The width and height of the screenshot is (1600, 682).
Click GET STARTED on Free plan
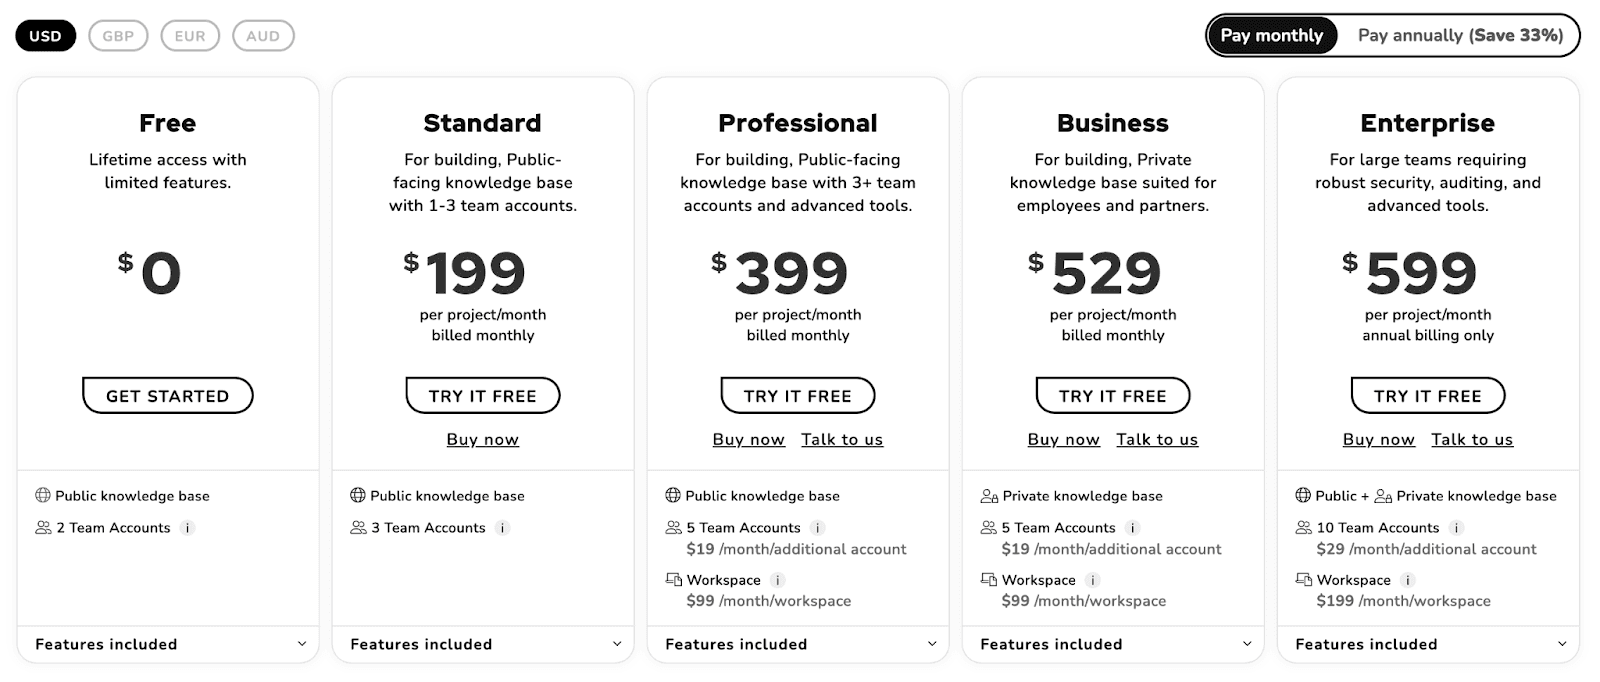(x=168, y=395)
